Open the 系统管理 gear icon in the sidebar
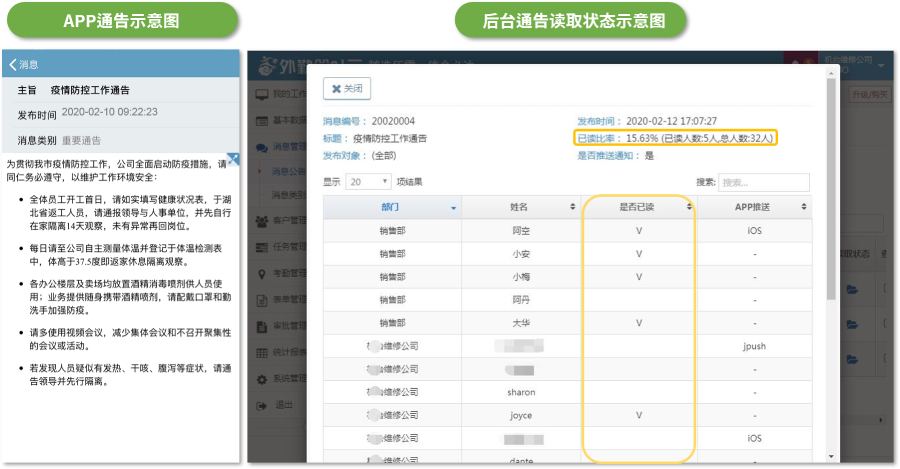900x469 pixels. pyautogui.click(x=262, y=379)
